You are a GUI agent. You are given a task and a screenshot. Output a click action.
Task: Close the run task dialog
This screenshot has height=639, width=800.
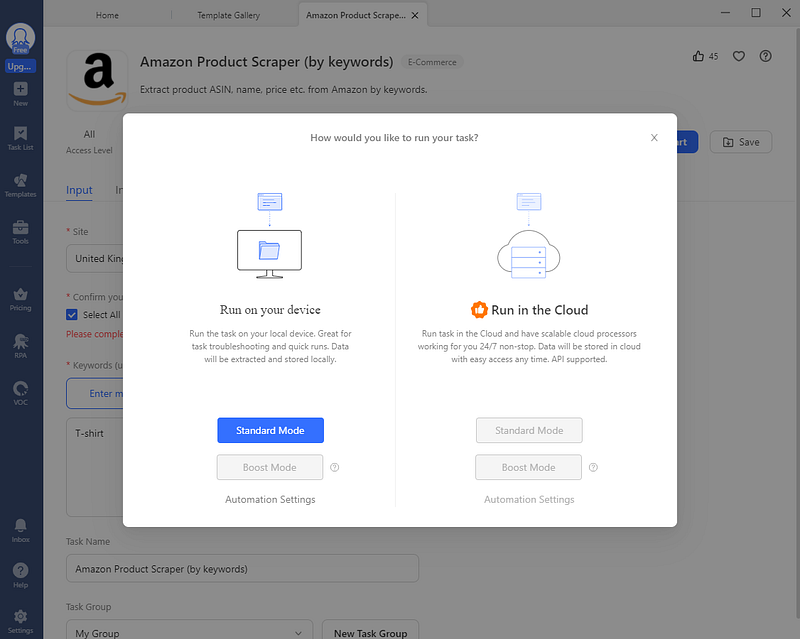[654, 138]
